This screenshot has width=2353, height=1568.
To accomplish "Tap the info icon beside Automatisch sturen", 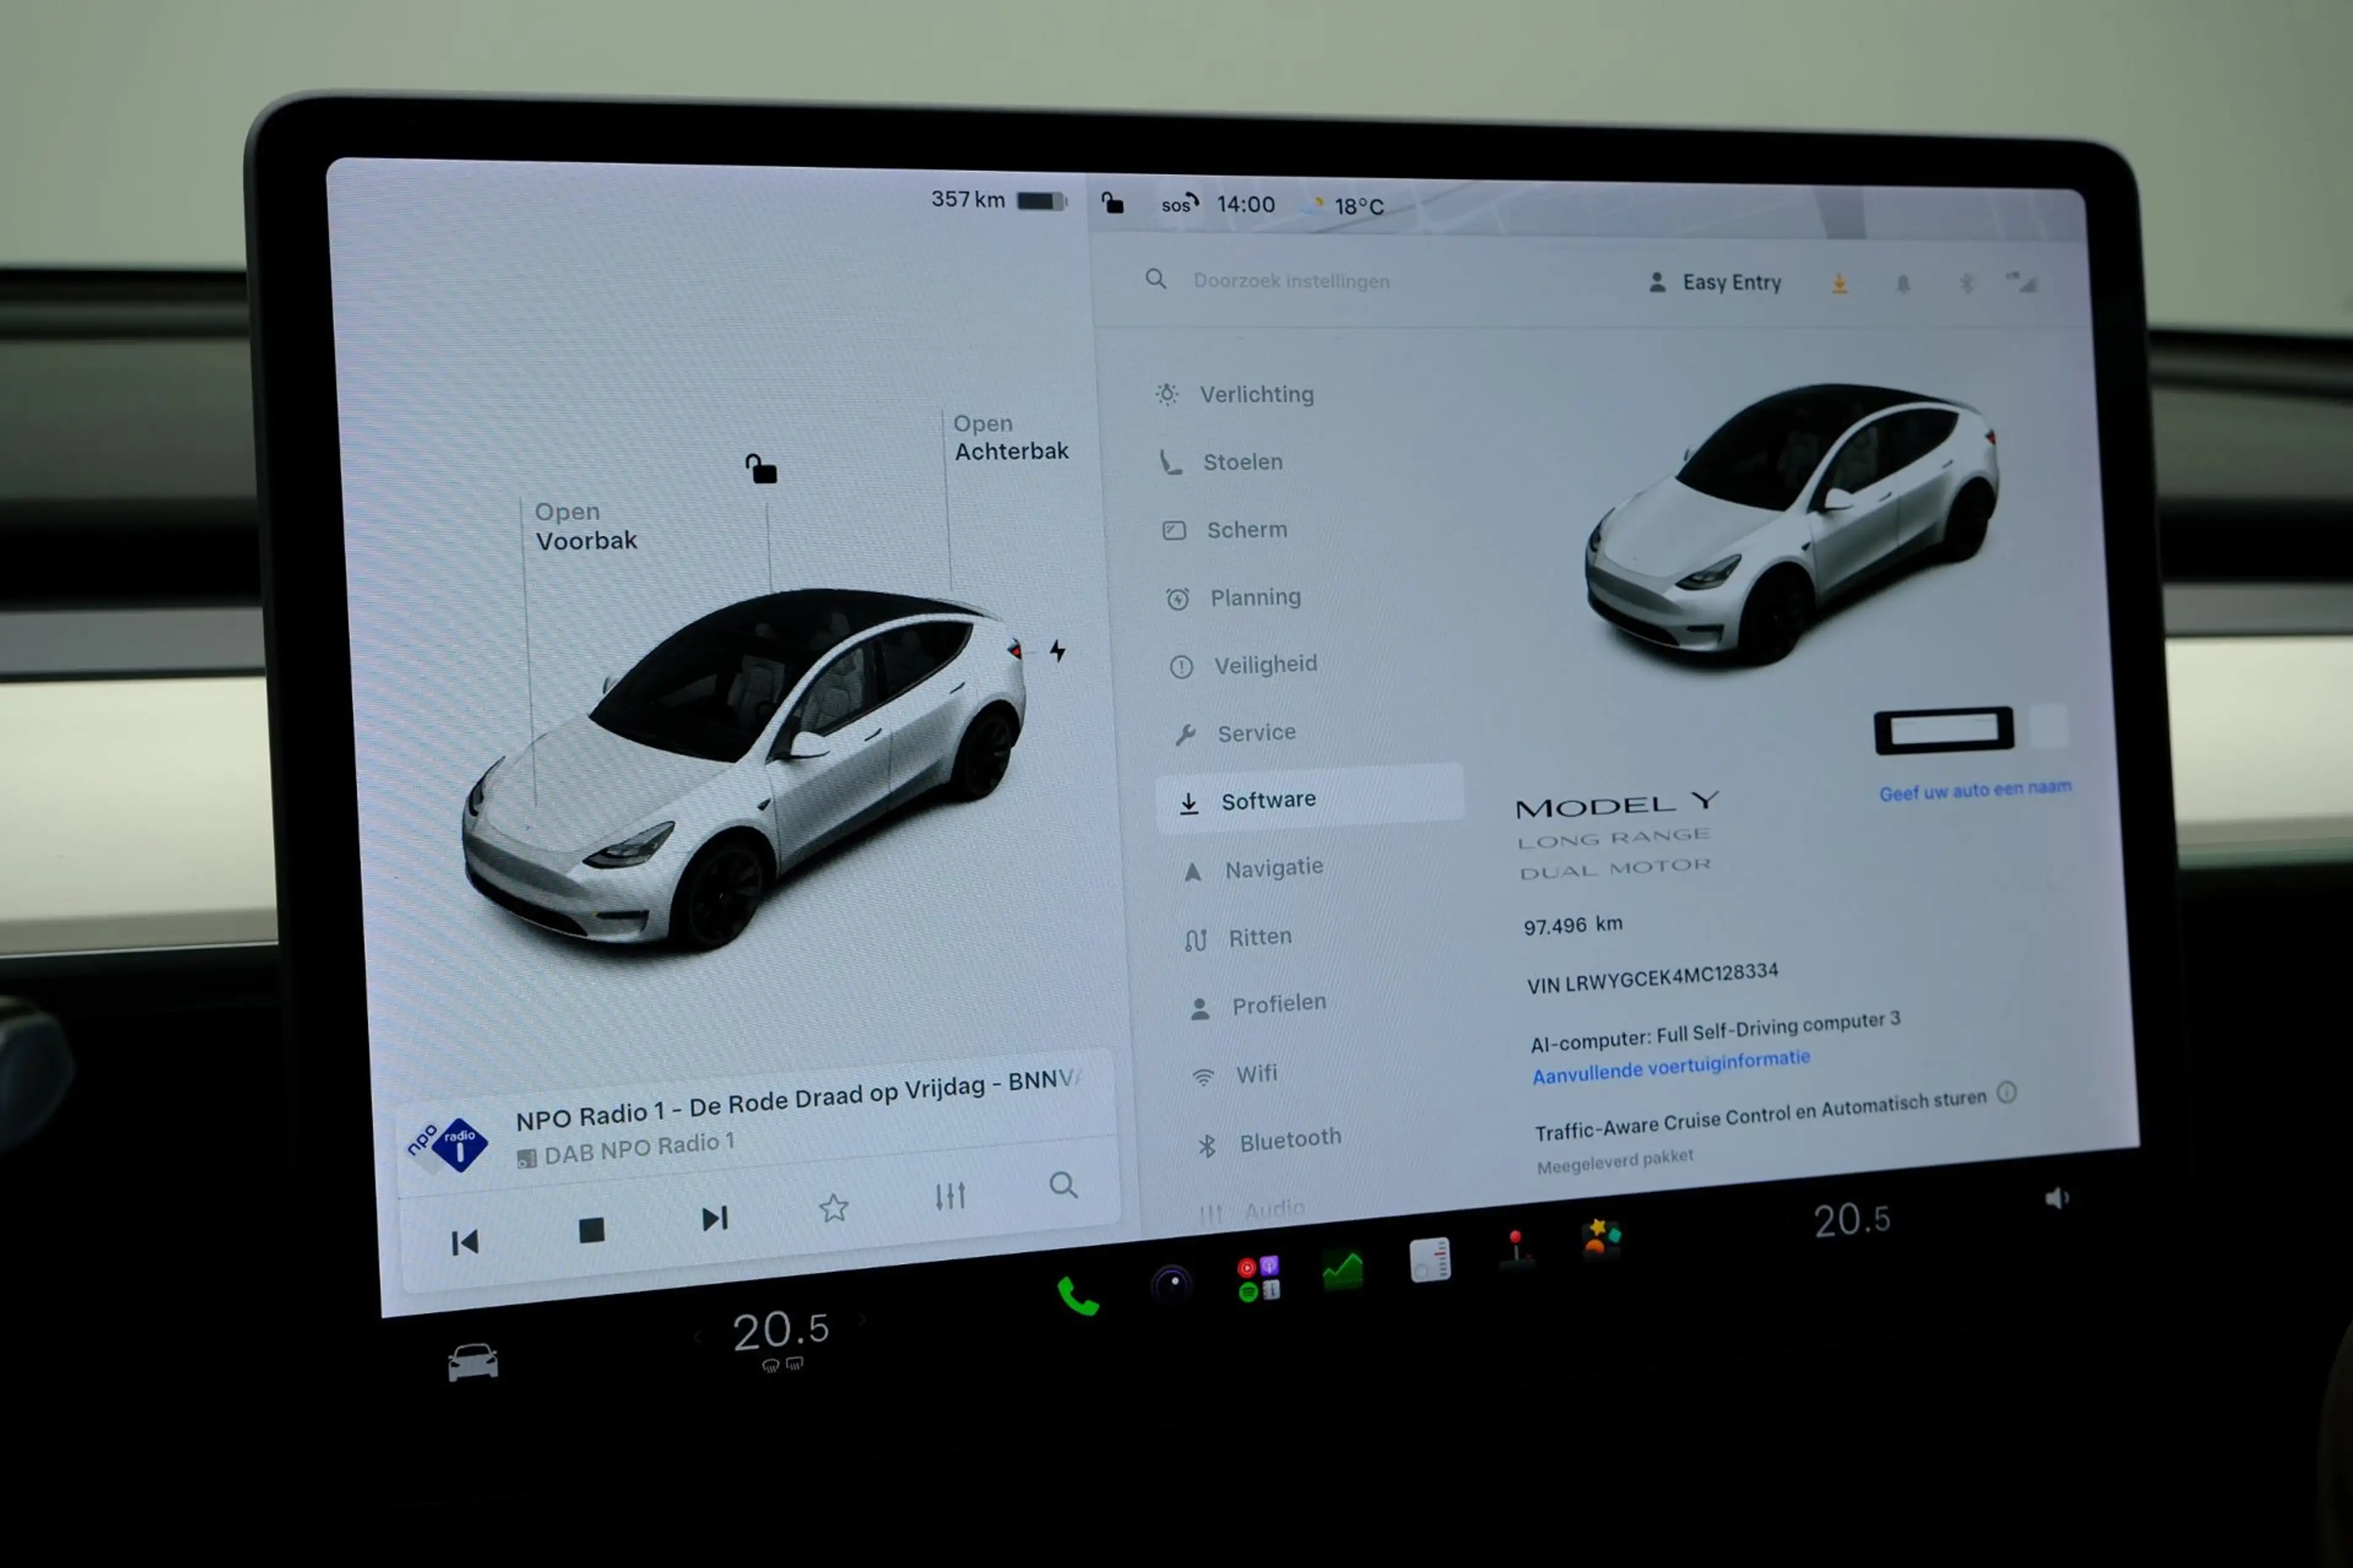I will [2006, 1093].
